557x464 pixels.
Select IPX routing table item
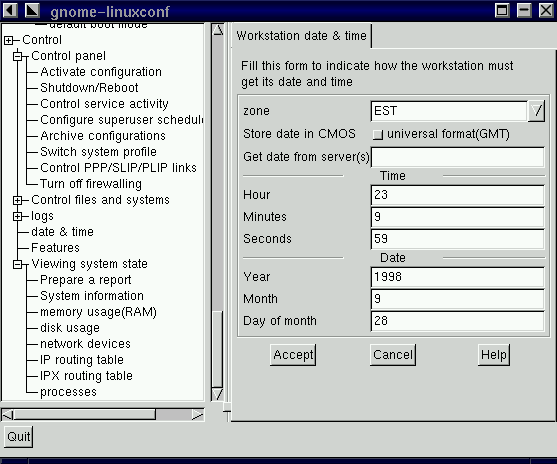click(86, 376)
